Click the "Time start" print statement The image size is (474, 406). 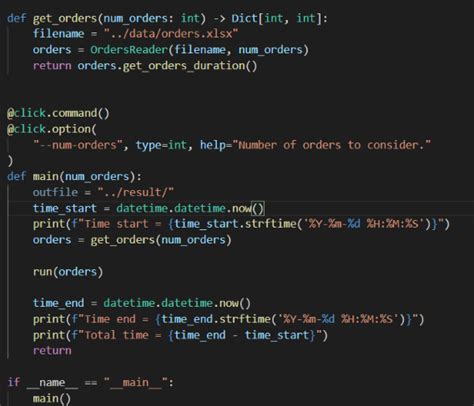(x=241, y=224)
